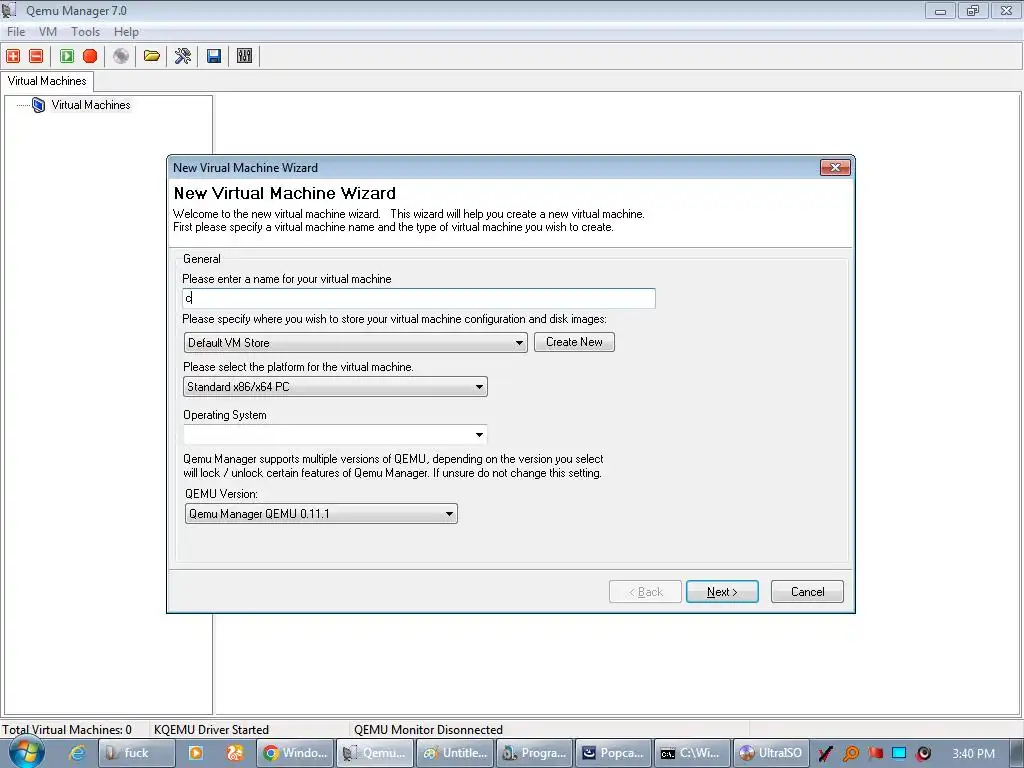Screen dimensions: 1024x768
Task: Click the Cancel button
Action: (x=807, y=592)
